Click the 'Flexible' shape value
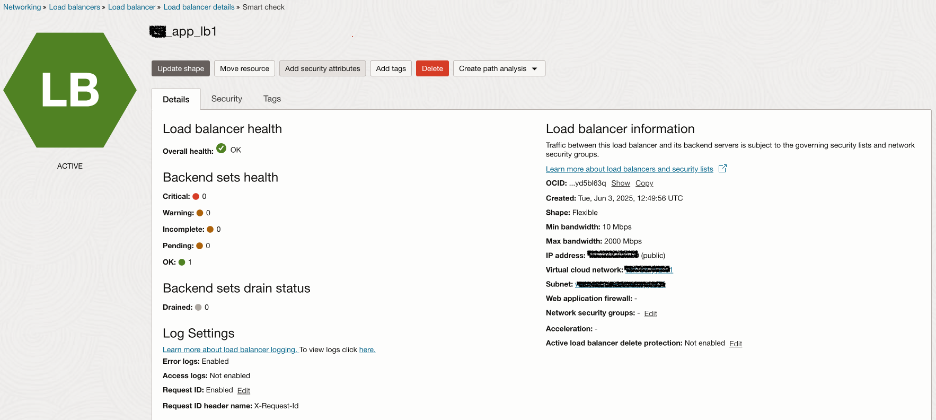936x420 pixels. point(585,212)
